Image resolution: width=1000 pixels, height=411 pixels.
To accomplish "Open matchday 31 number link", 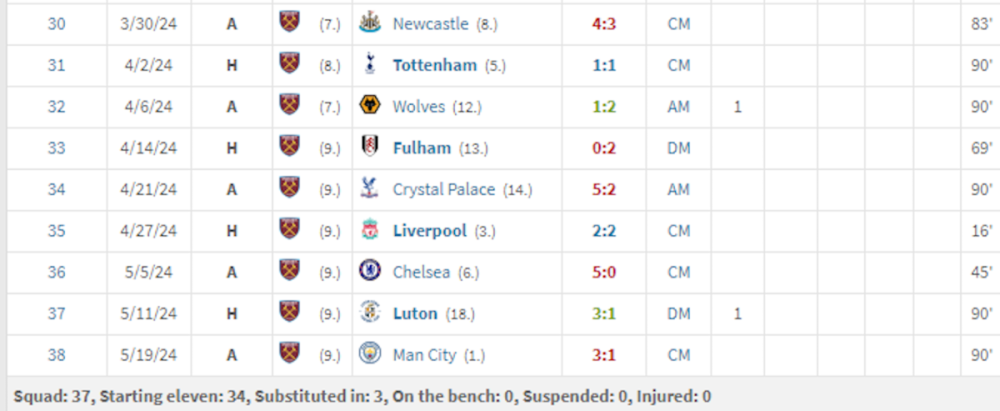I will click(x=56, y=66).
